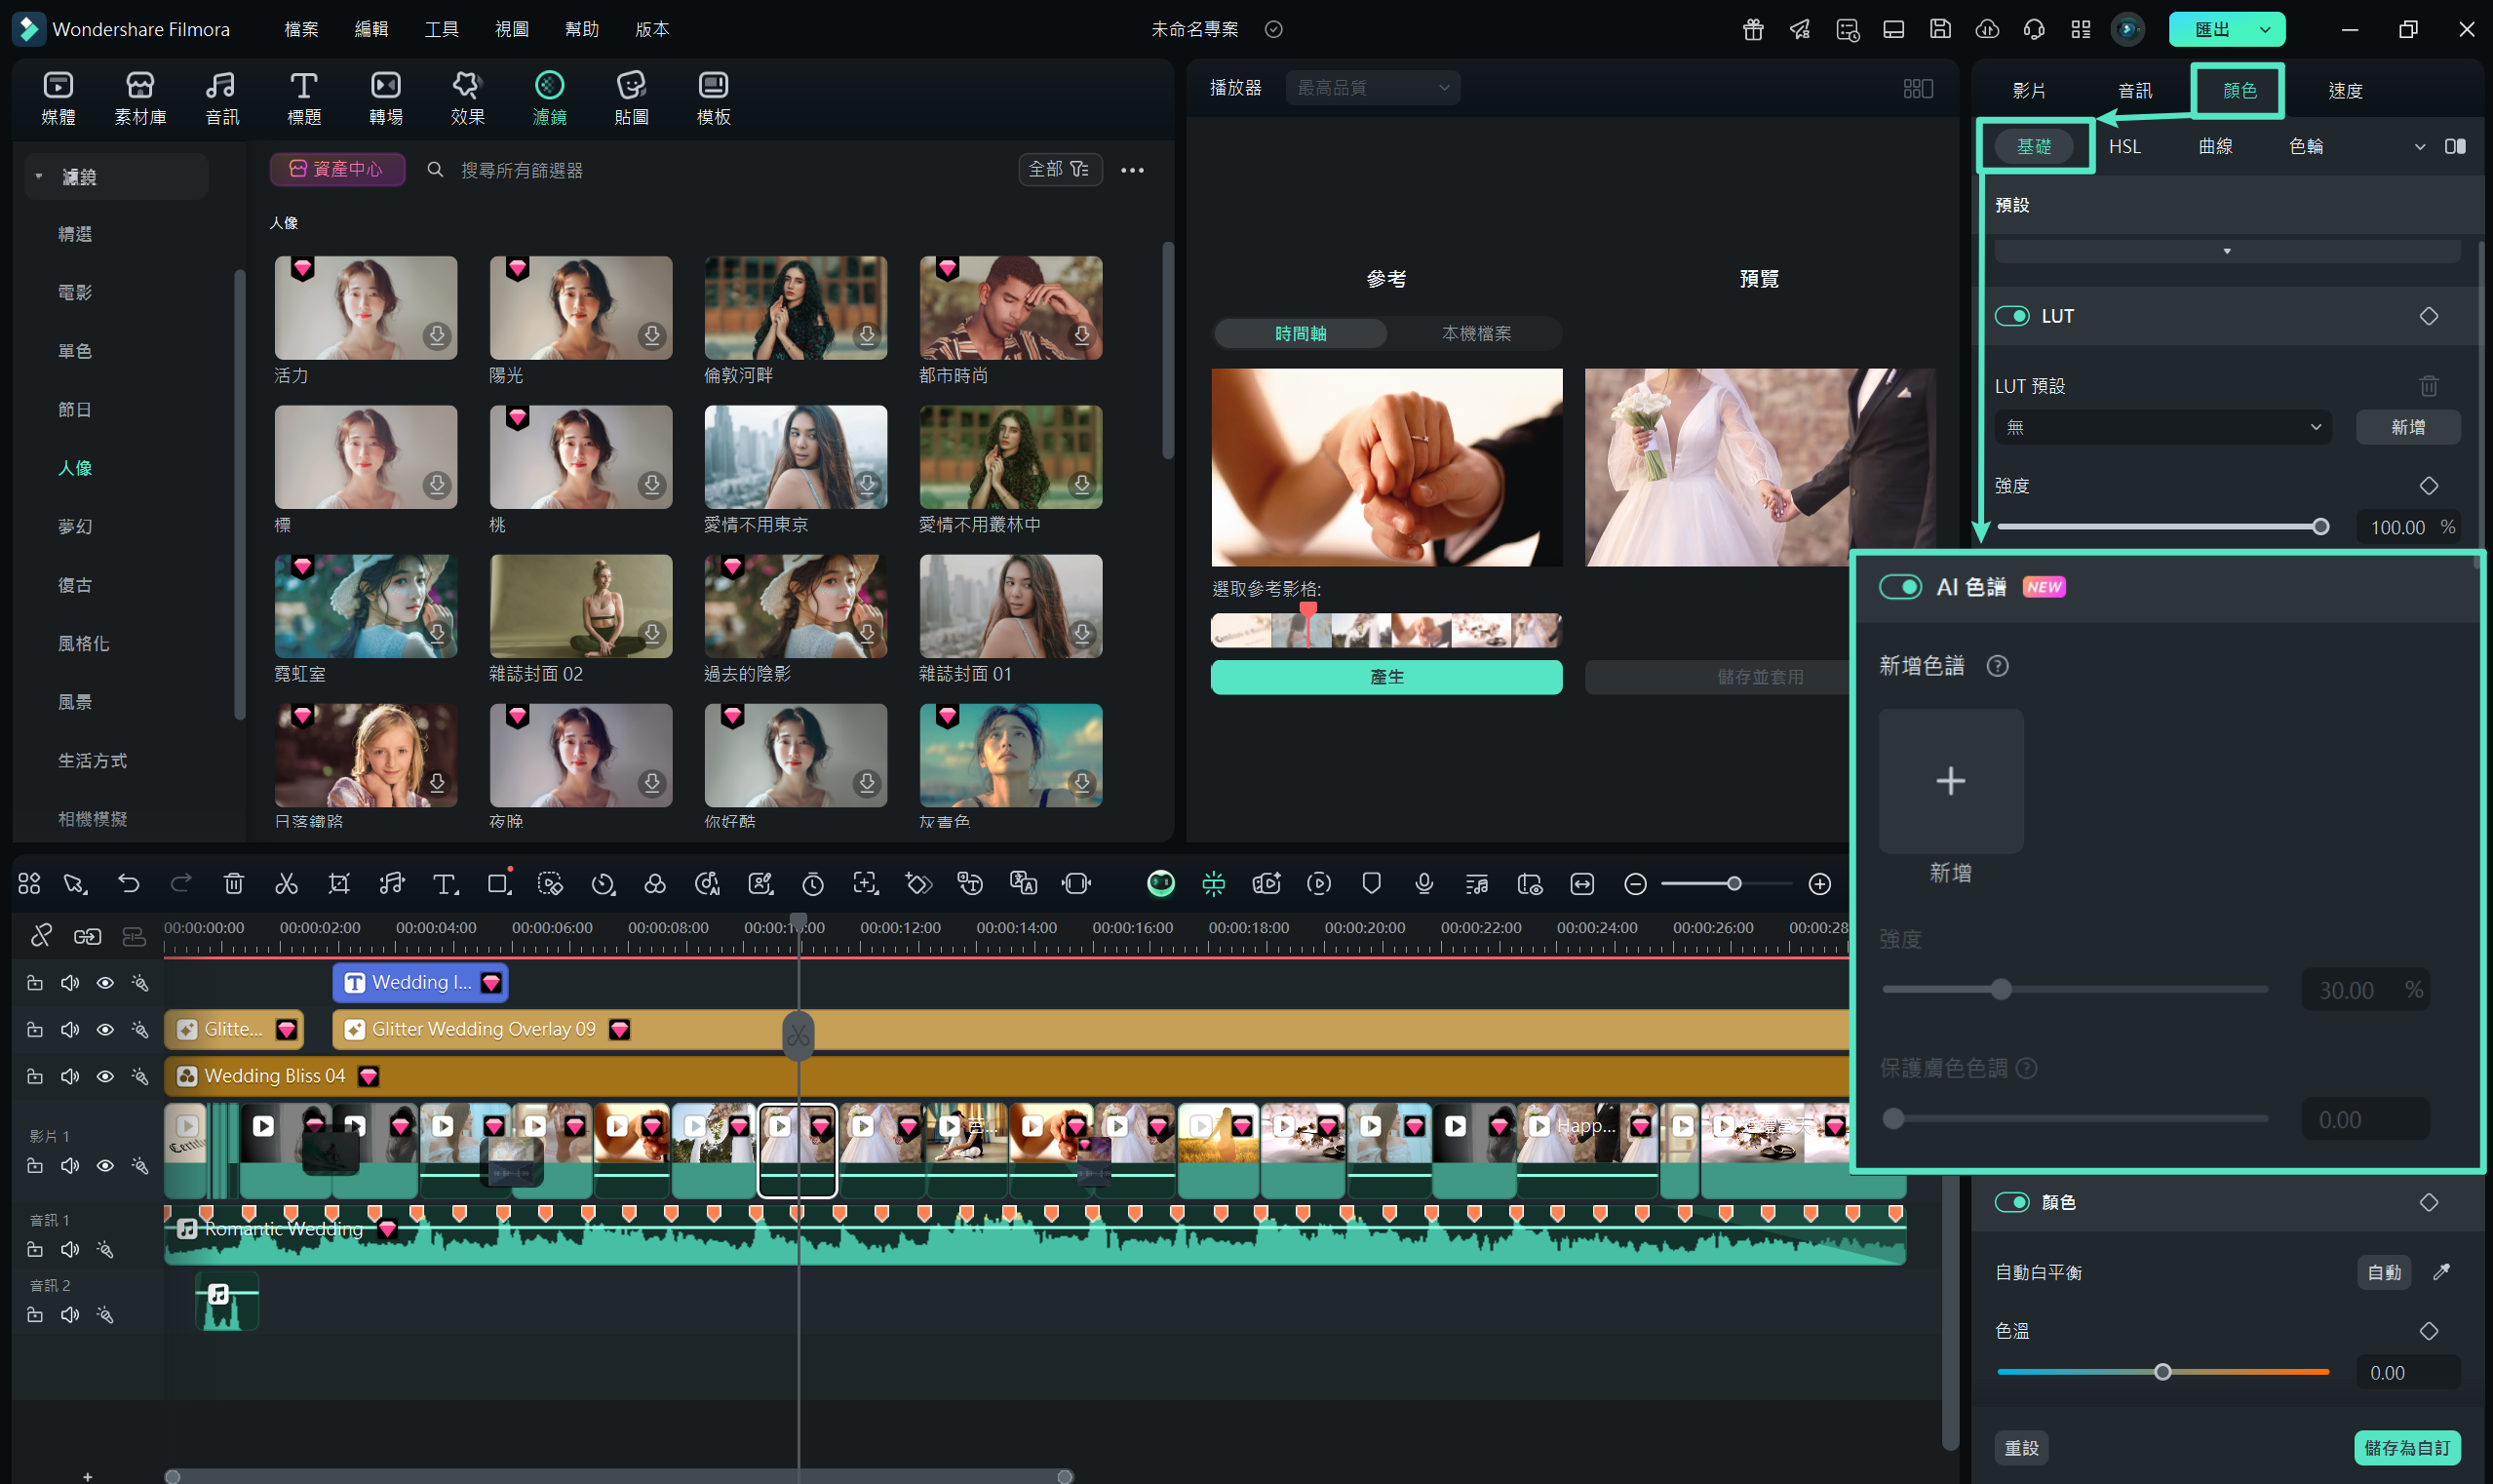
Task: Open the 素材庫 stock library
Action: pos(140,98)
